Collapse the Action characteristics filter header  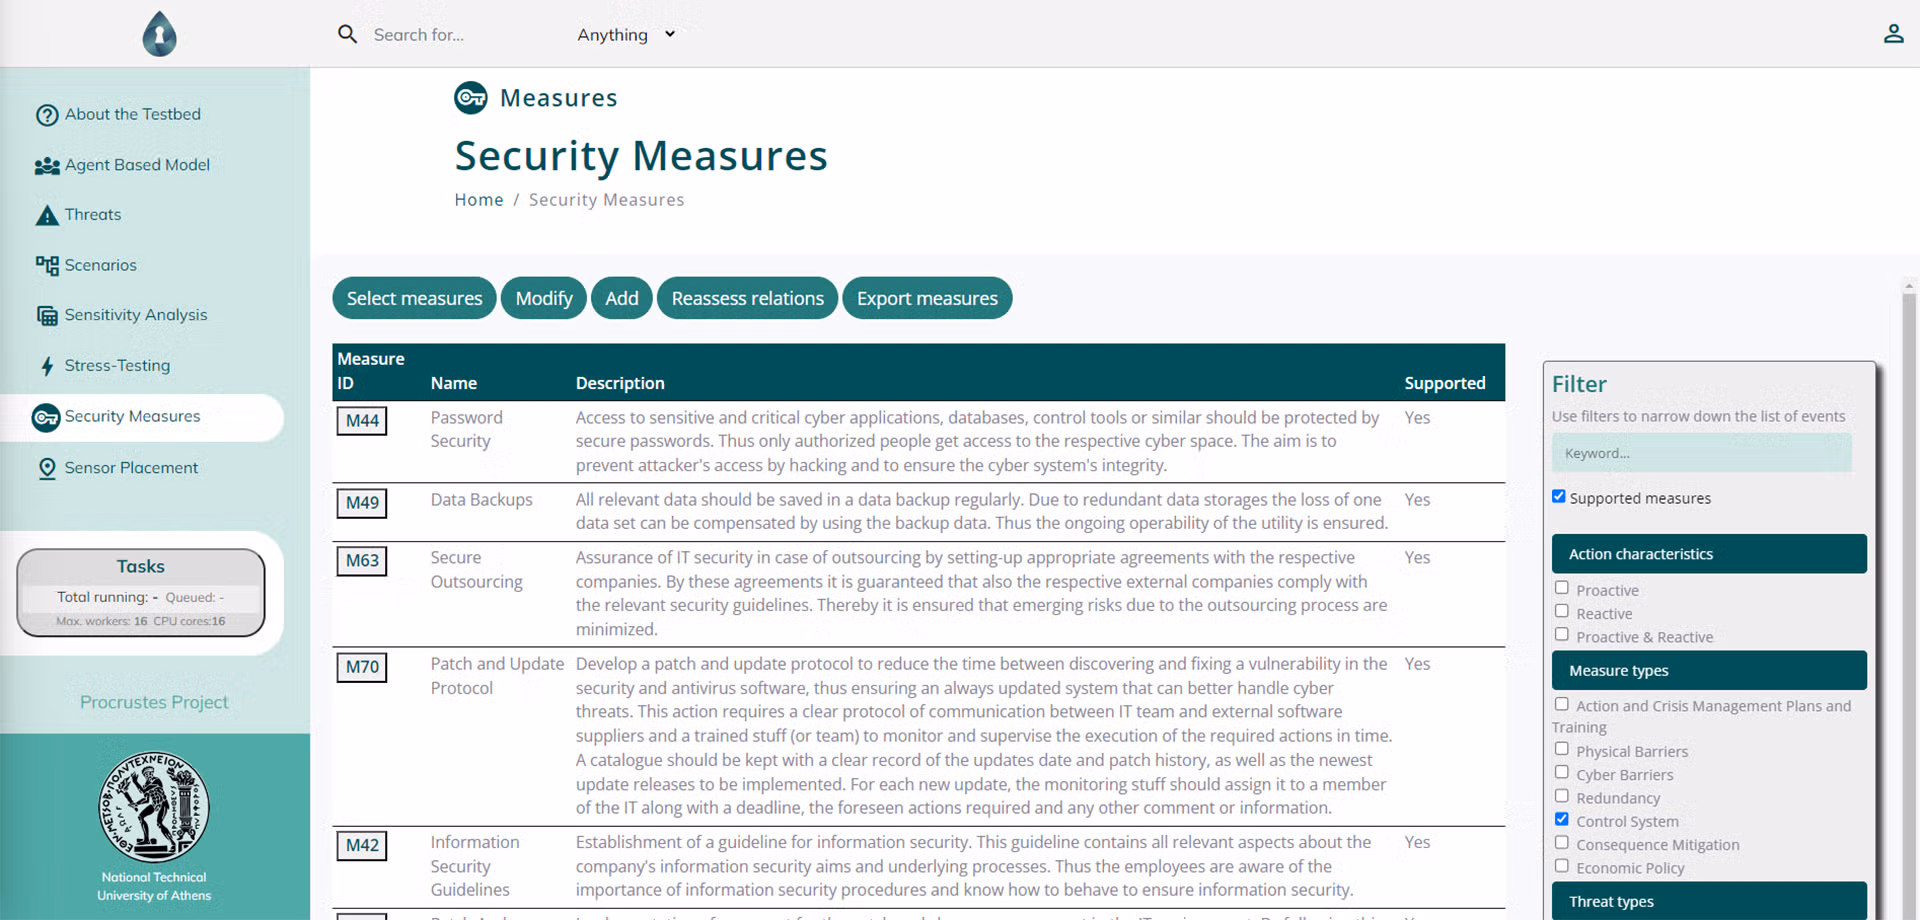[x=1709, y=554]
